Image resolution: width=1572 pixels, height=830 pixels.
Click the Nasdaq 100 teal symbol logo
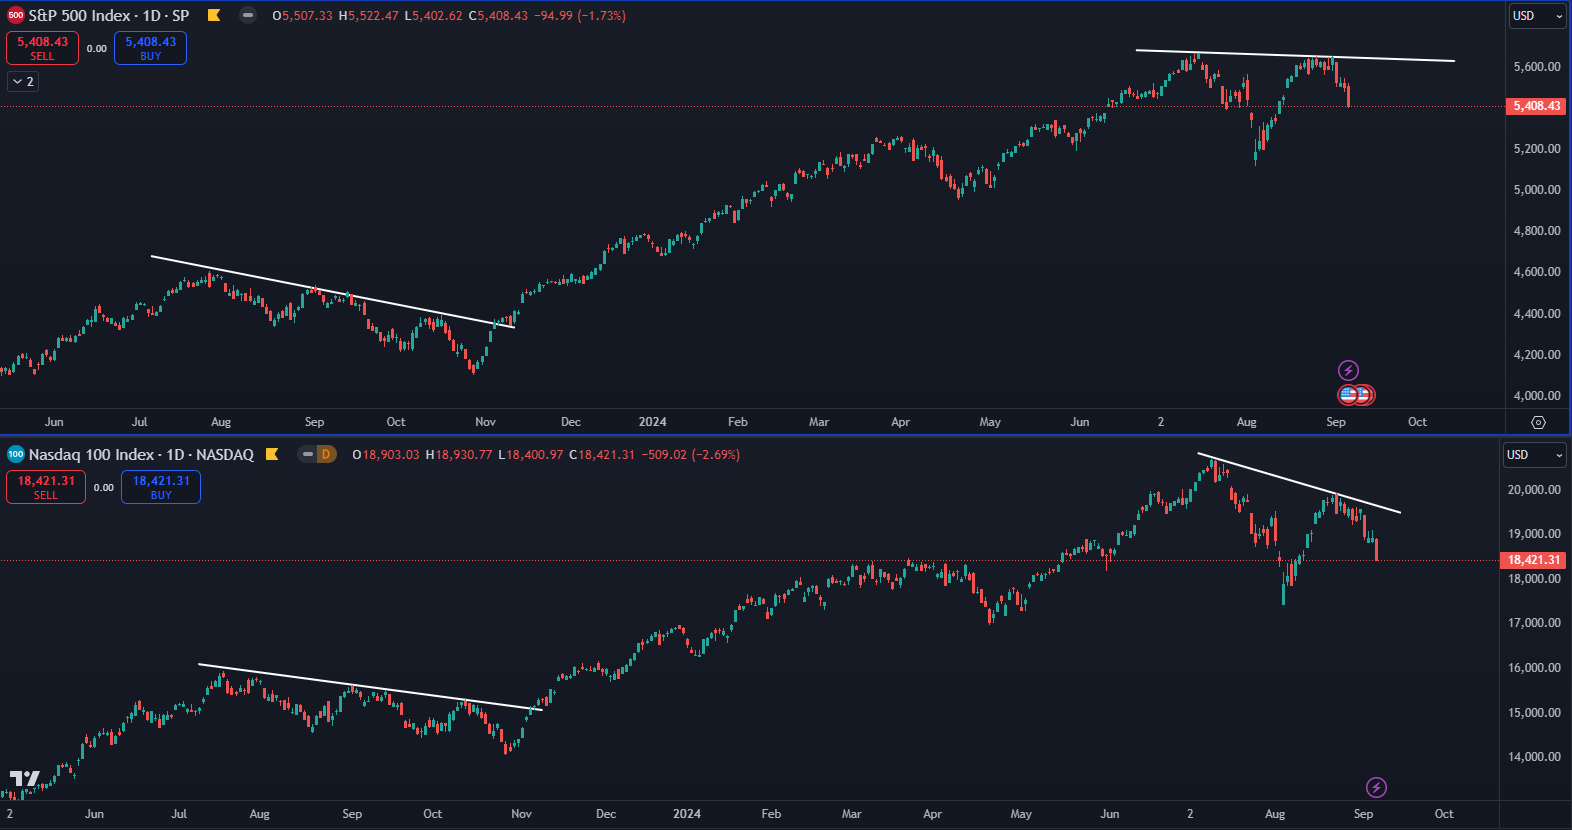(16, 454)
